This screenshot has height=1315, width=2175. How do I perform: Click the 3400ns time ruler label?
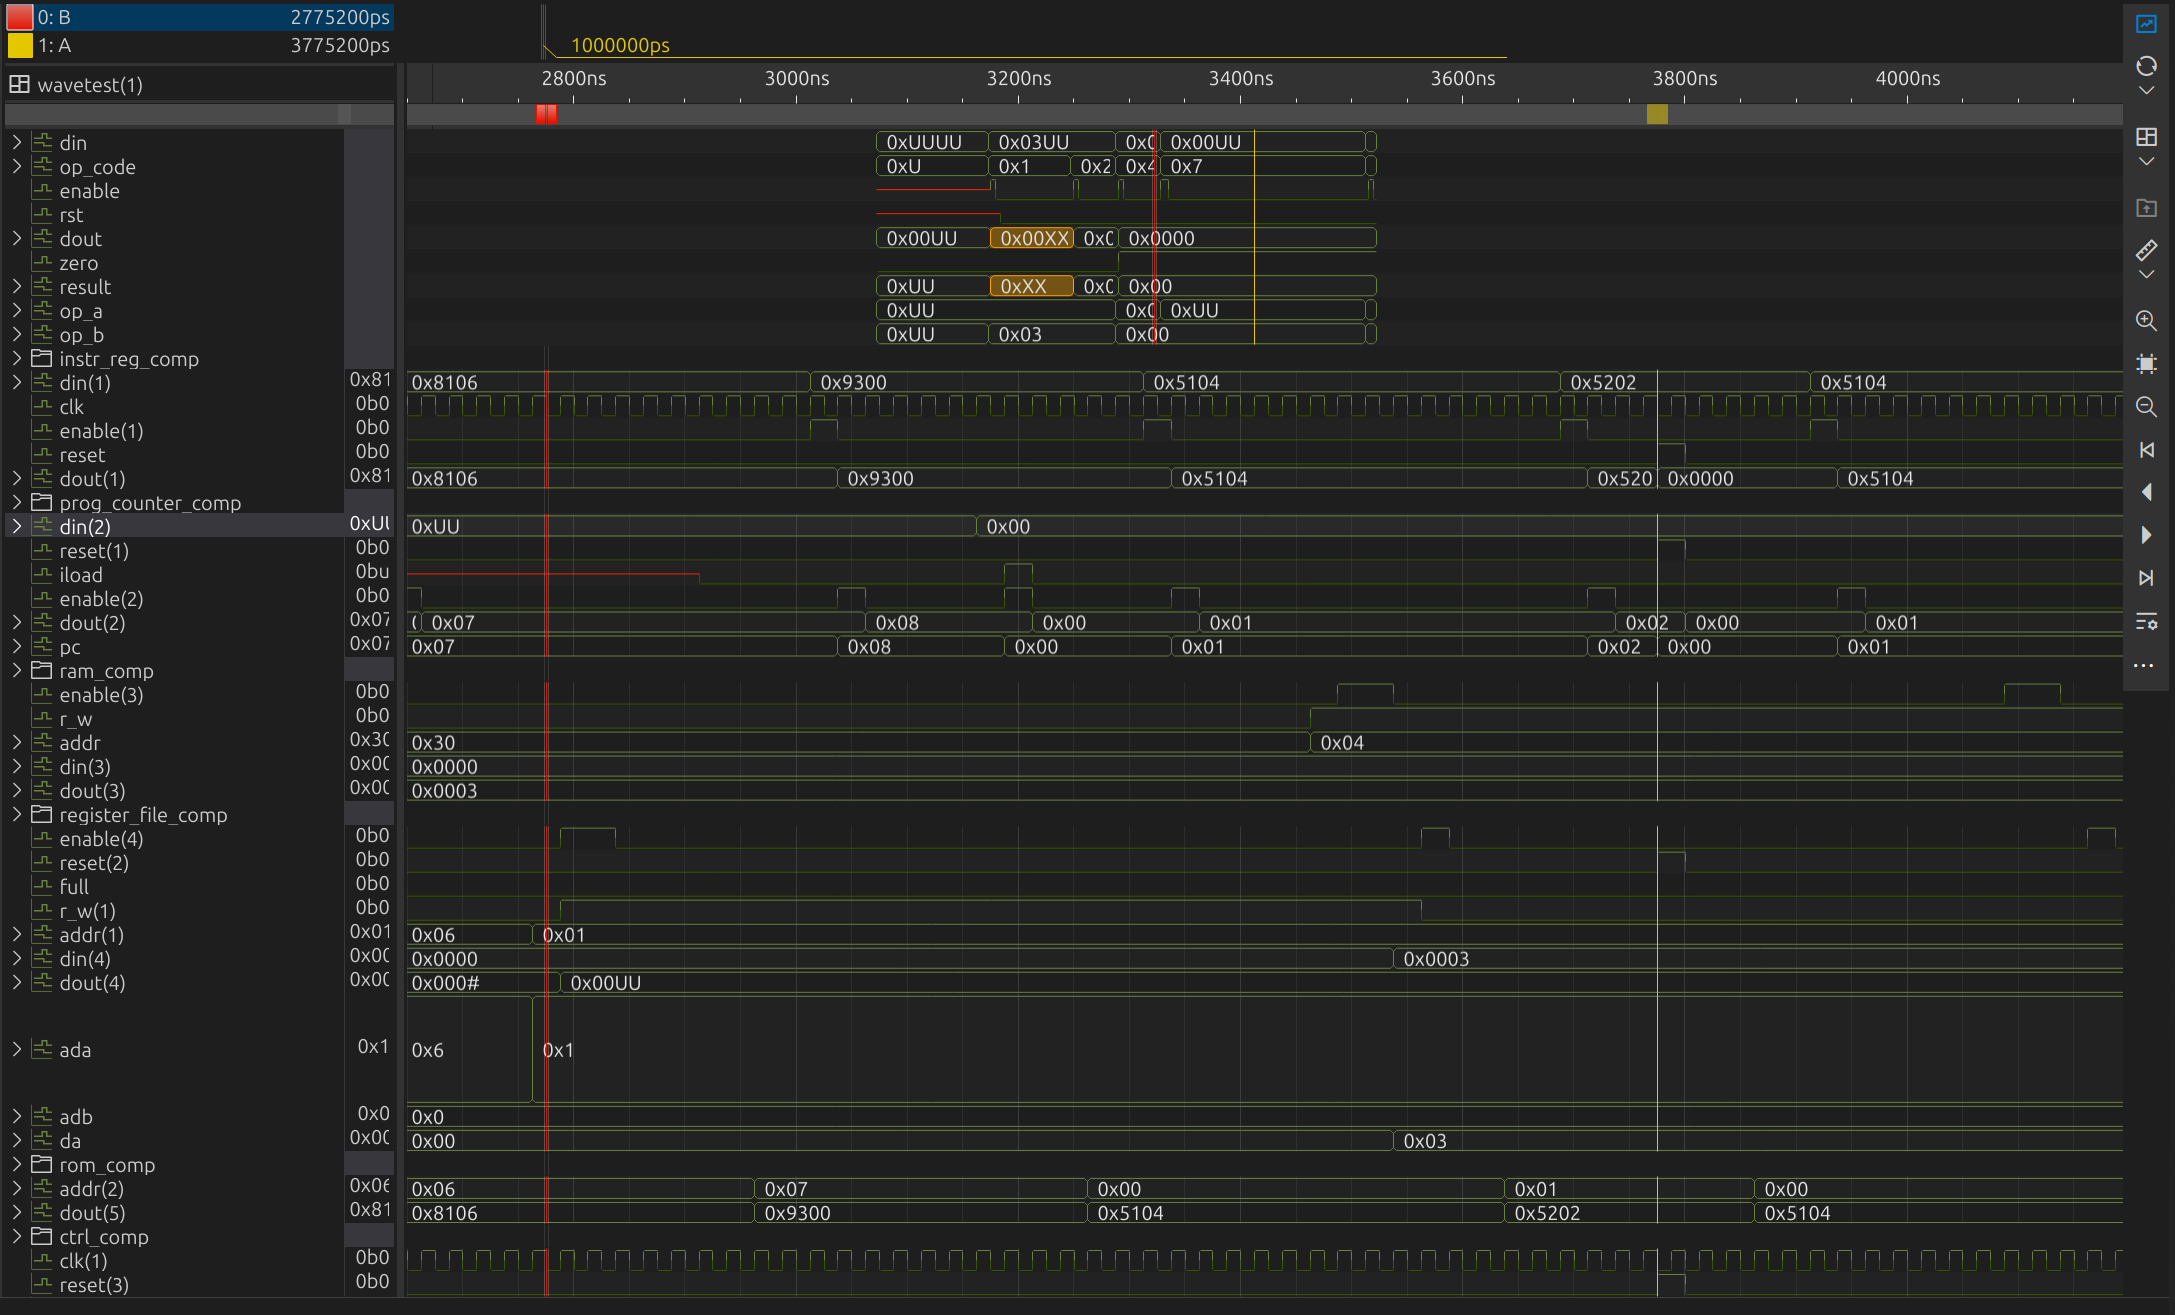1241,78
